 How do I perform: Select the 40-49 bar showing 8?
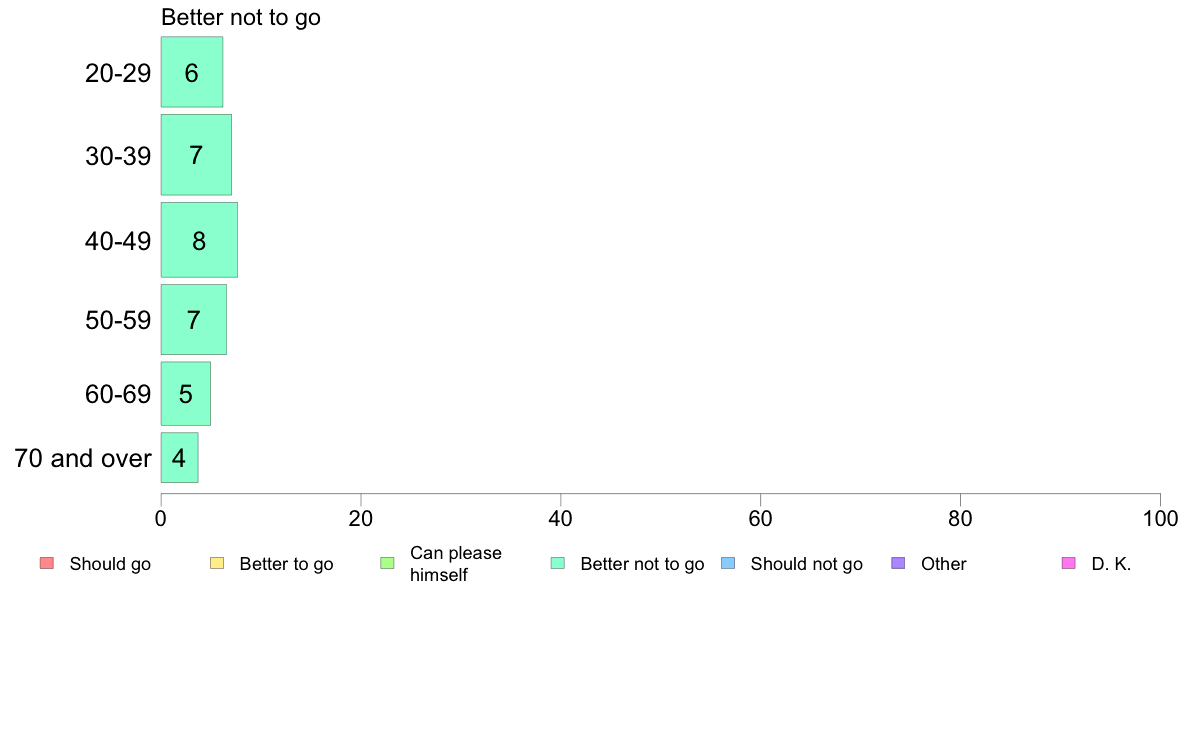click(x=199, y=240)
